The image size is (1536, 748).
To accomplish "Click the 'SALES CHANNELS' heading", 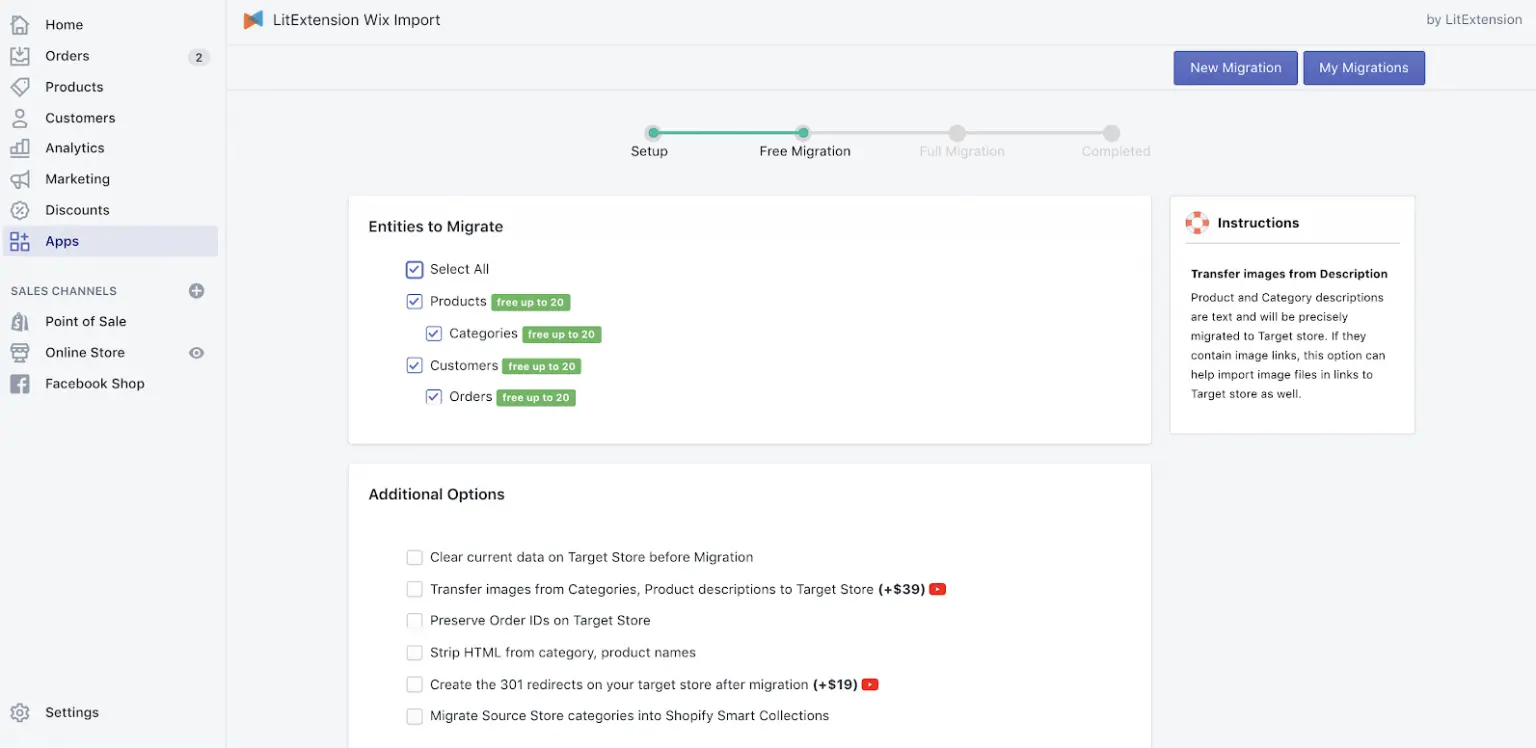I will (x=64, y=291).
